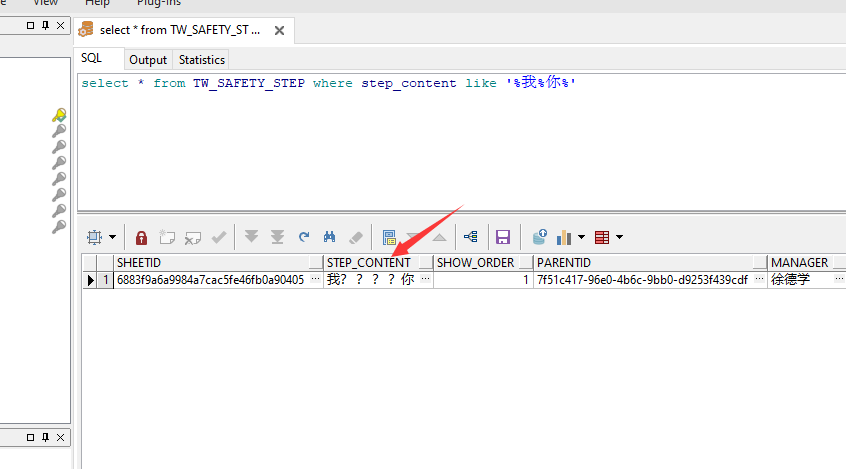846x469 pixels.
Task: Switch to the Statistics tab
Action: [202, 60]
